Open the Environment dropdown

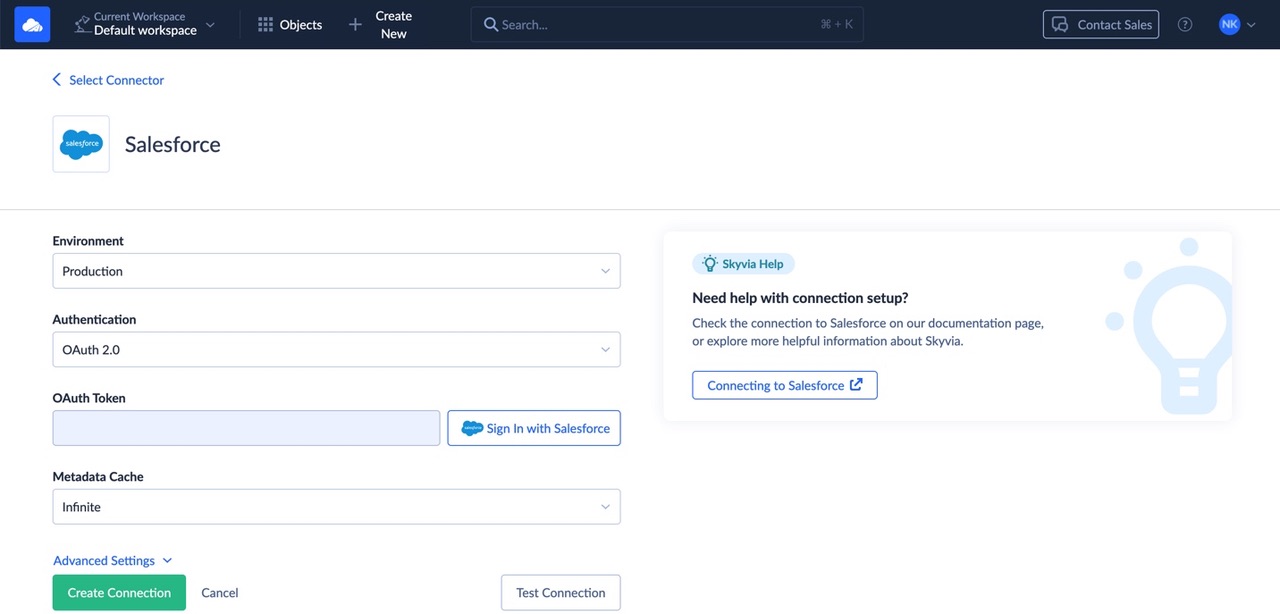click(x=336, y=271)
